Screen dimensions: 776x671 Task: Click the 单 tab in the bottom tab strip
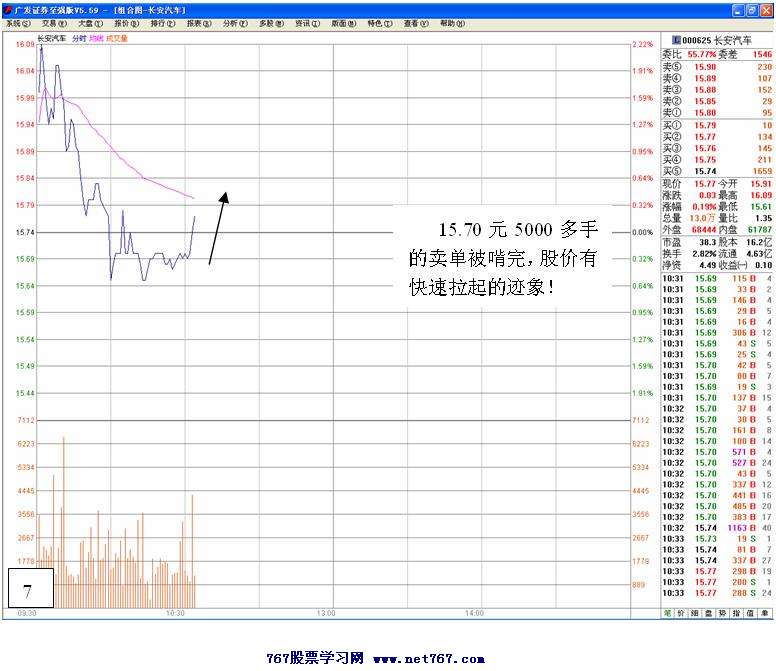click(766, 613)
